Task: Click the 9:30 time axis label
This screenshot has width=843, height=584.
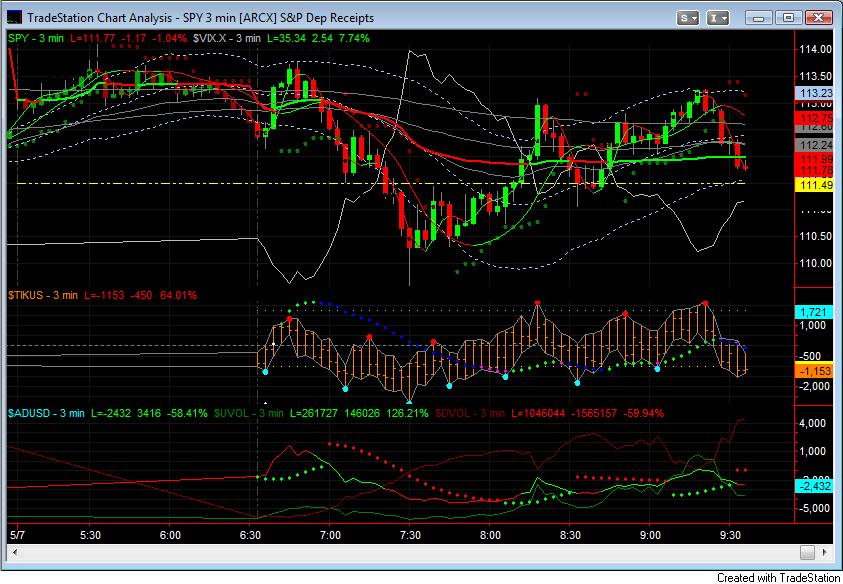Action: [730, 536]
